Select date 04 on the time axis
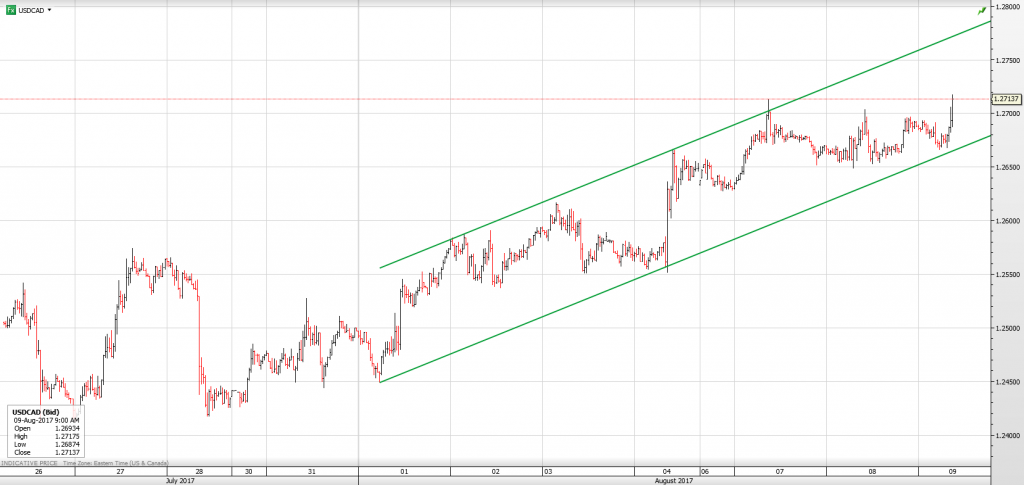The width and height of the screenshot is (1024, 485). tap(667, 470)
